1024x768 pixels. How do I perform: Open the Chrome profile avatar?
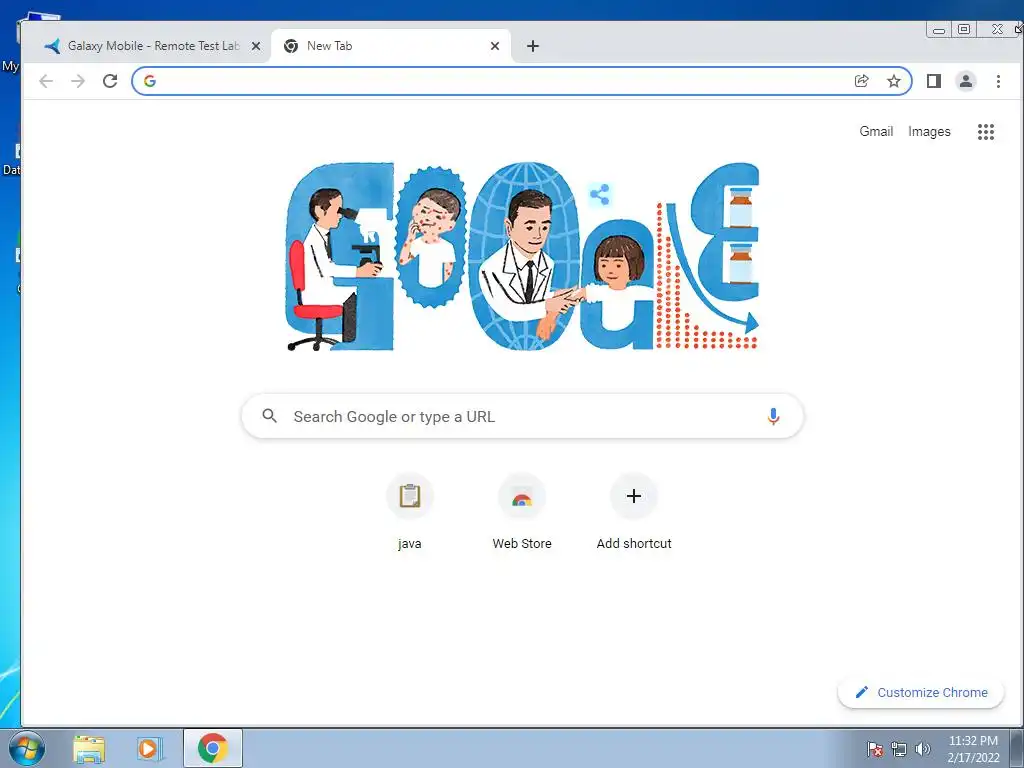[x=965, y=81]
